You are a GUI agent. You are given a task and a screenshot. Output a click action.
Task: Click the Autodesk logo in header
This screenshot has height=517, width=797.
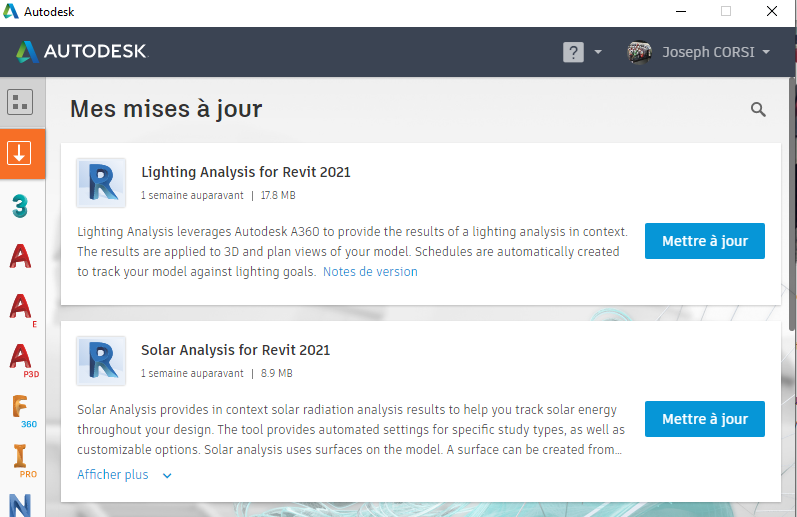[81, 52]
